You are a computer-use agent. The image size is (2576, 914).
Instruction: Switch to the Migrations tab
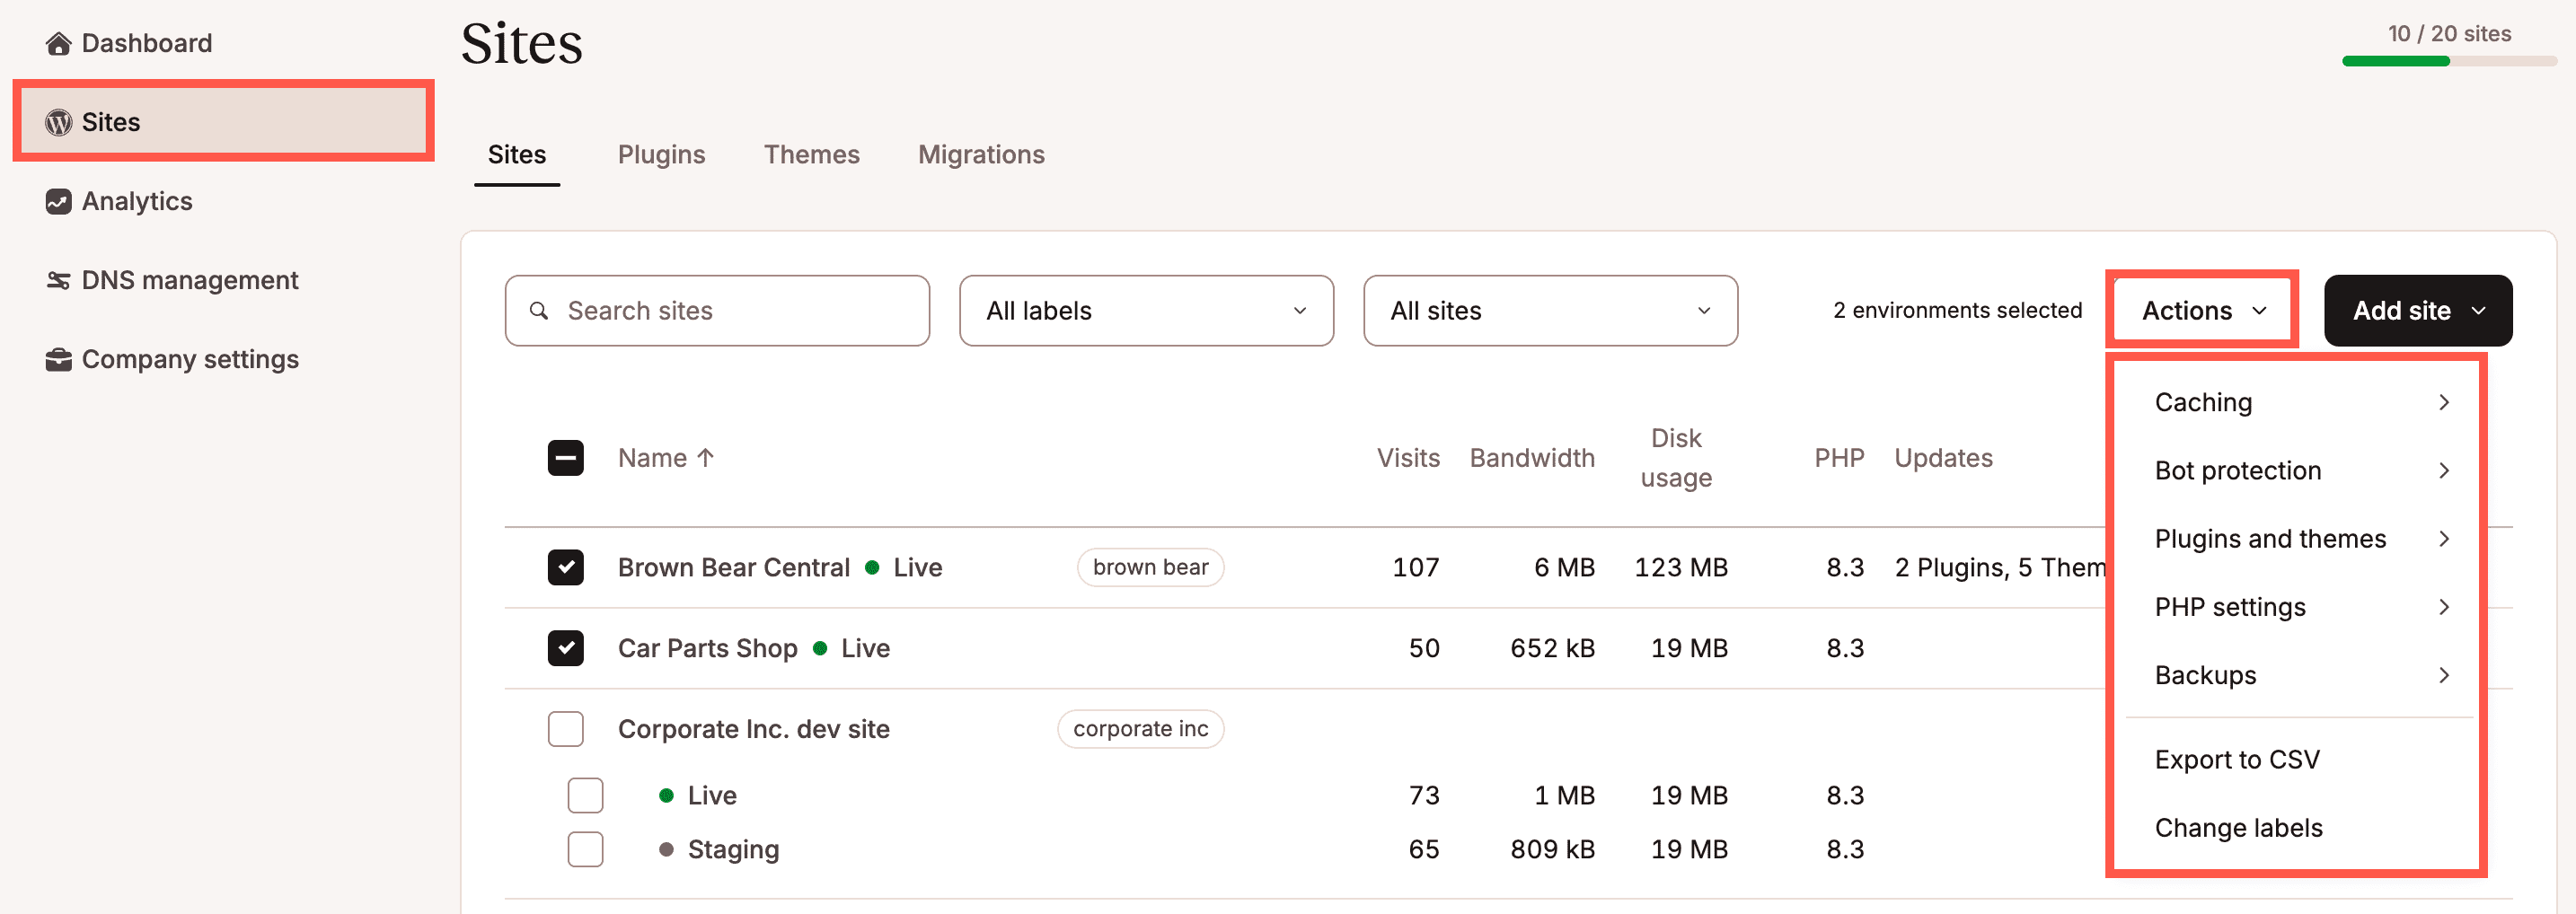981,155
